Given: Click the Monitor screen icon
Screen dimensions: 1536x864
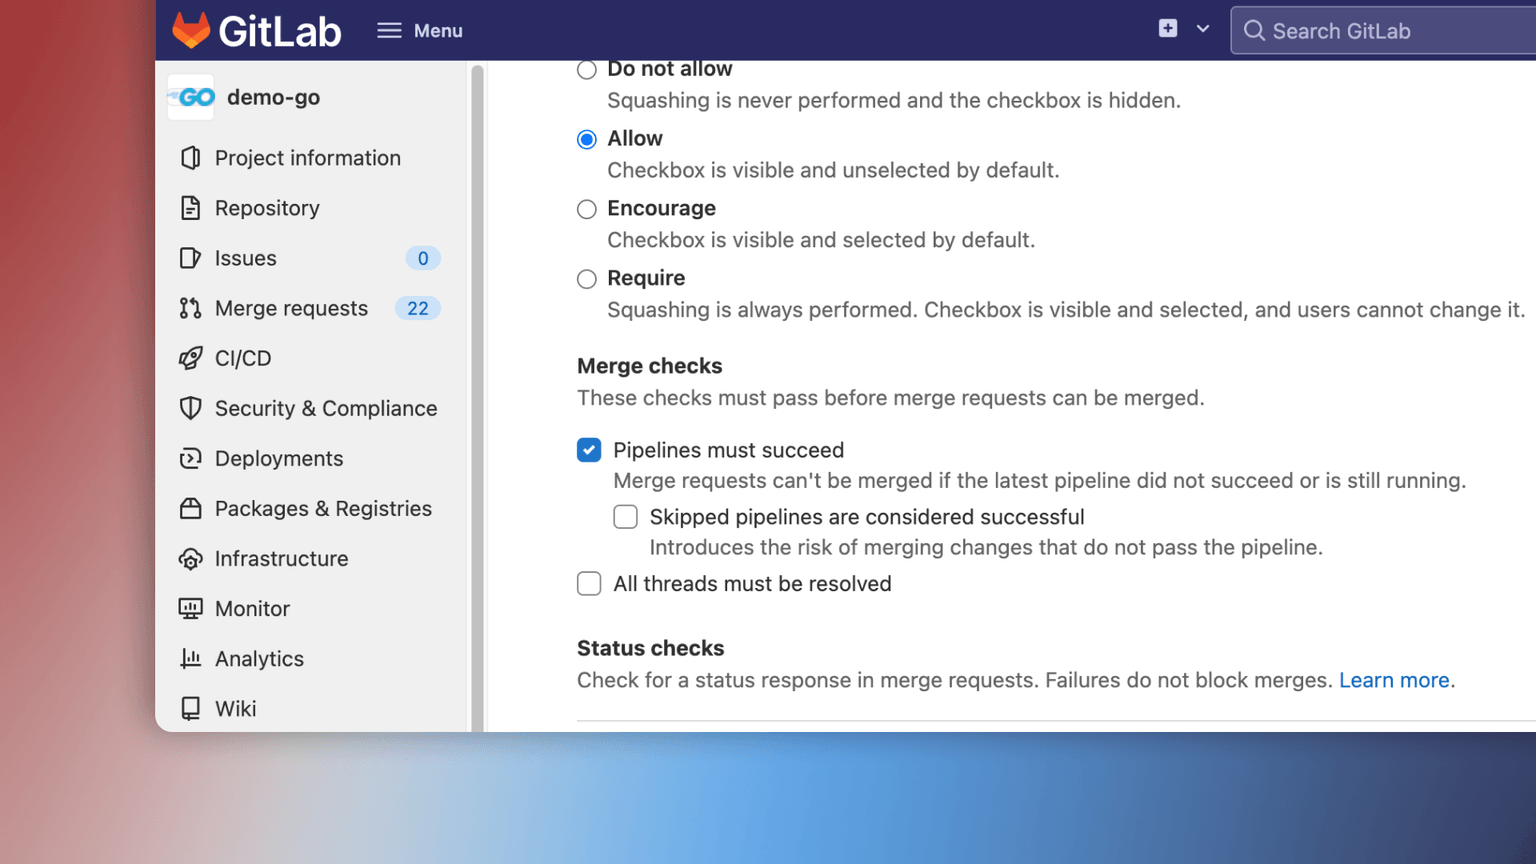Looking at the screenshot, I should [190, 608].
